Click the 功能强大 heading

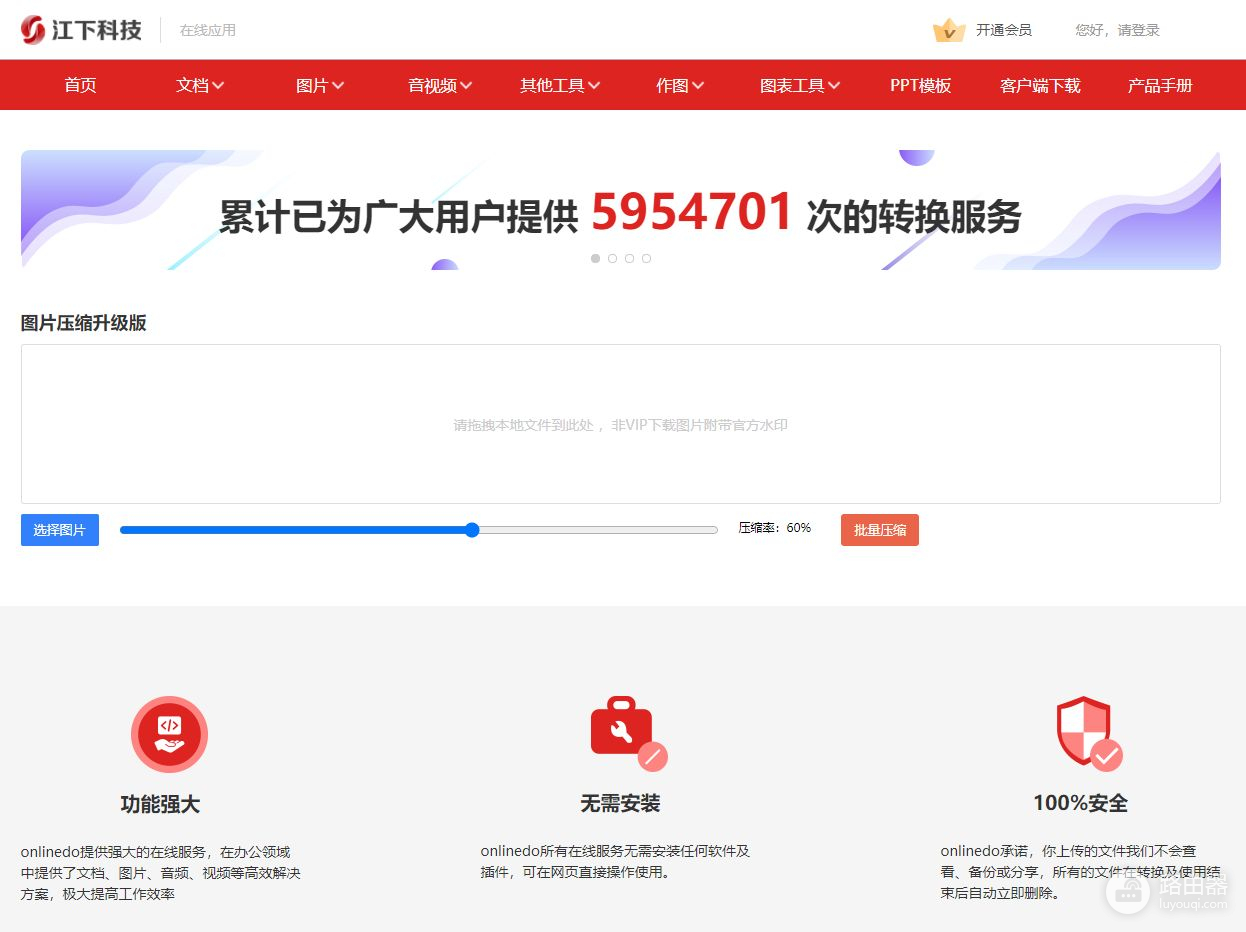pyautogui.click(x=160, y=804)
